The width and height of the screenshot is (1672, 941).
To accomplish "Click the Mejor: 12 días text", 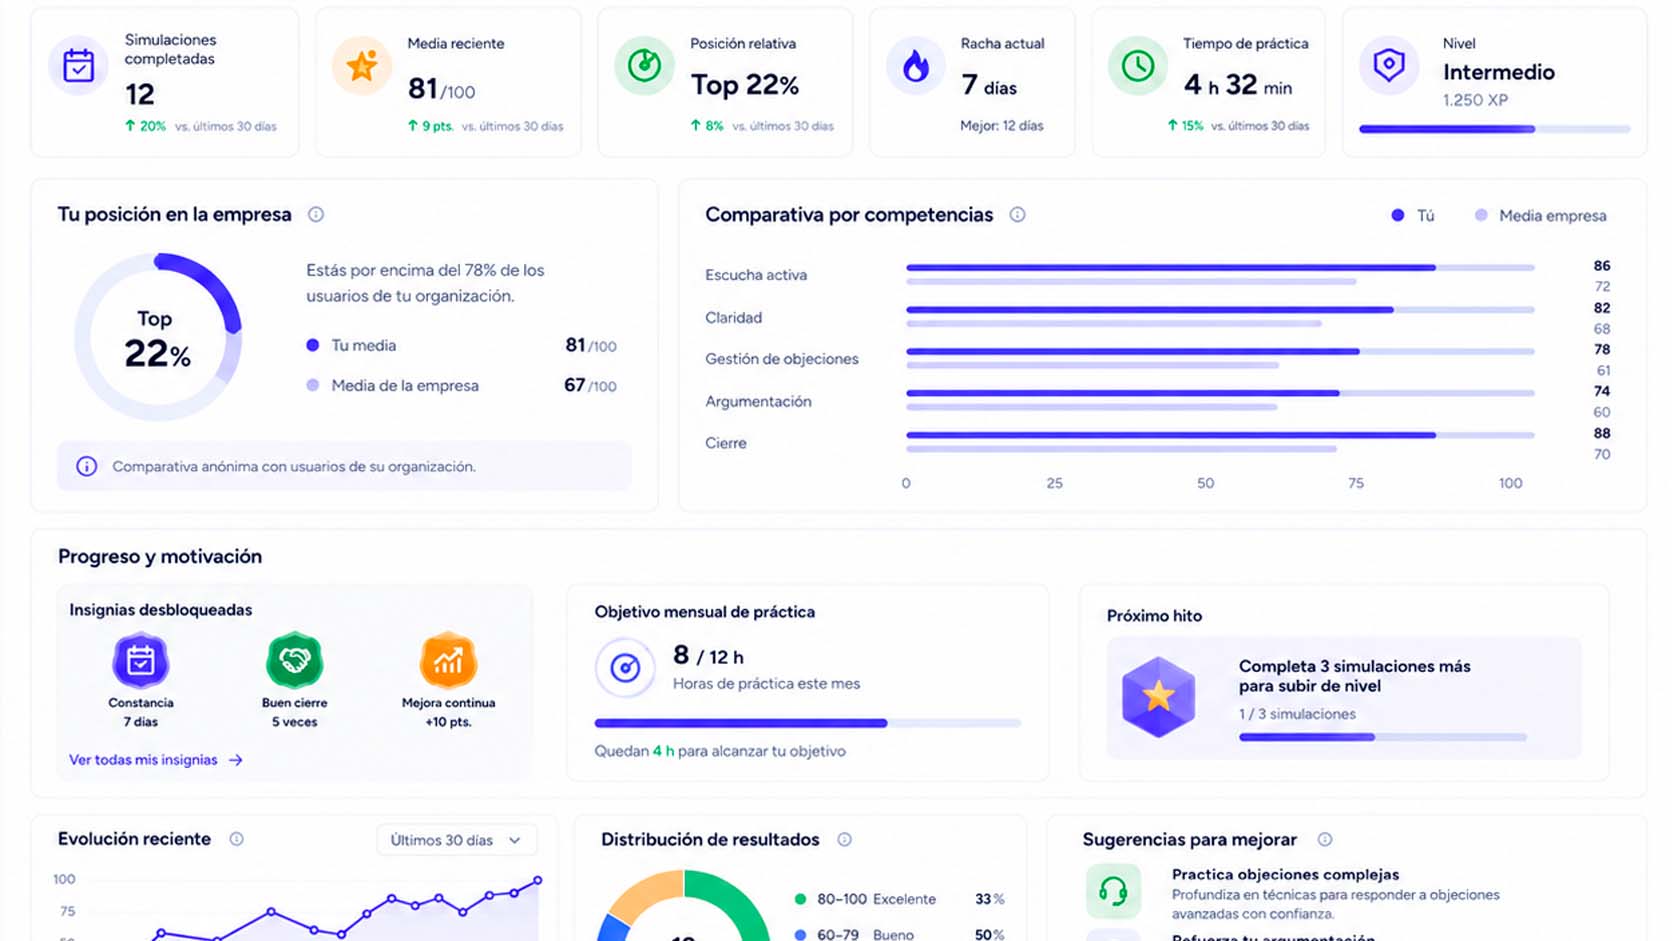I will (1002, 126).
